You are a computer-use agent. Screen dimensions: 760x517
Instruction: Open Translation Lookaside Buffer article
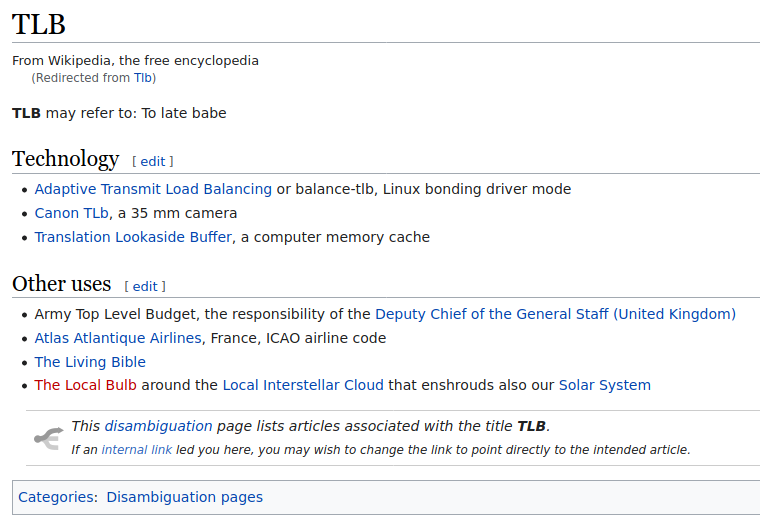click(133, 237)
